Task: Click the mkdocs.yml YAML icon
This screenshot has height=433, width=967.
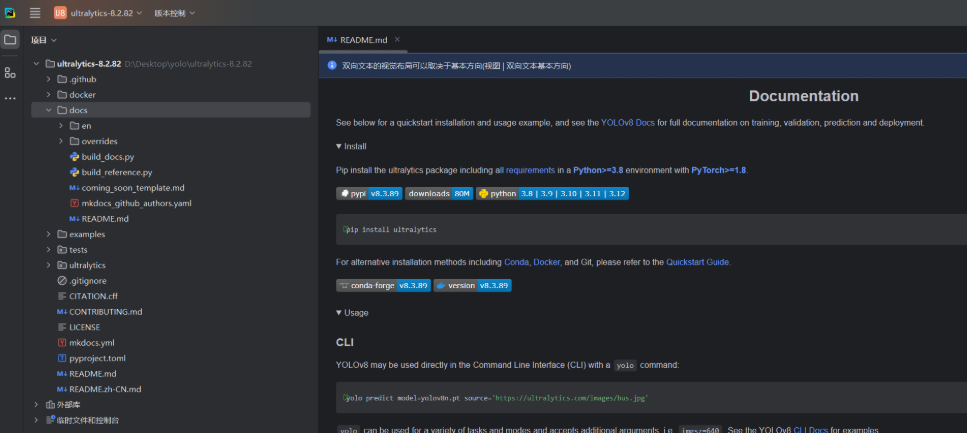Action: coord(62,343)
